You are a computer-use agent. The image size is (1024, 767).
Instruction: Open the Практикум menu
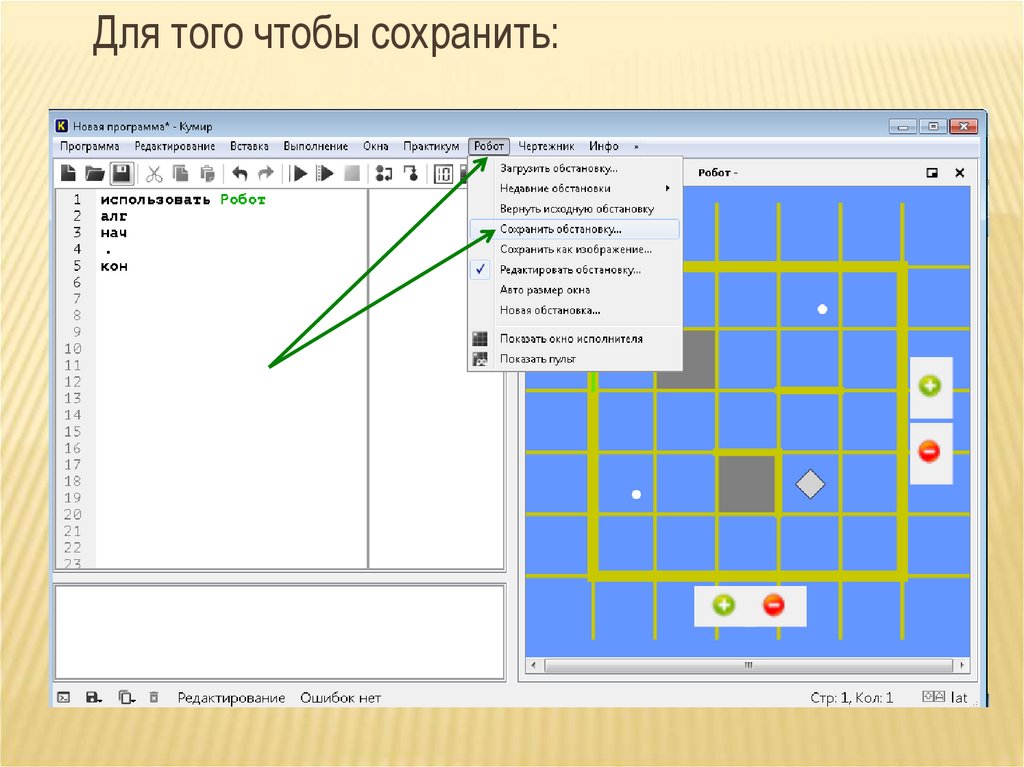[x=431, y=146]
